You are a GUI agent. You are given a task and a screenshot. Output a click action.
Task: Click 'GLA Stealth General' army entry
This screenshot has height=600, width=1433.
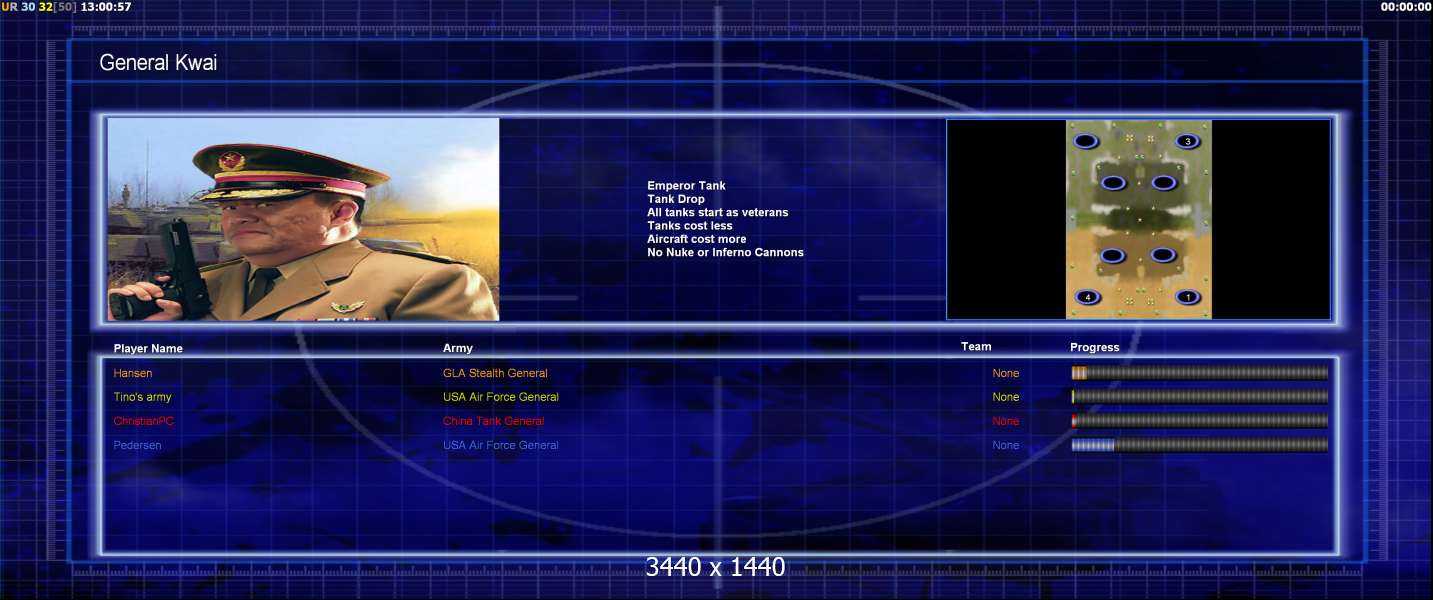[x=495, y=373]
